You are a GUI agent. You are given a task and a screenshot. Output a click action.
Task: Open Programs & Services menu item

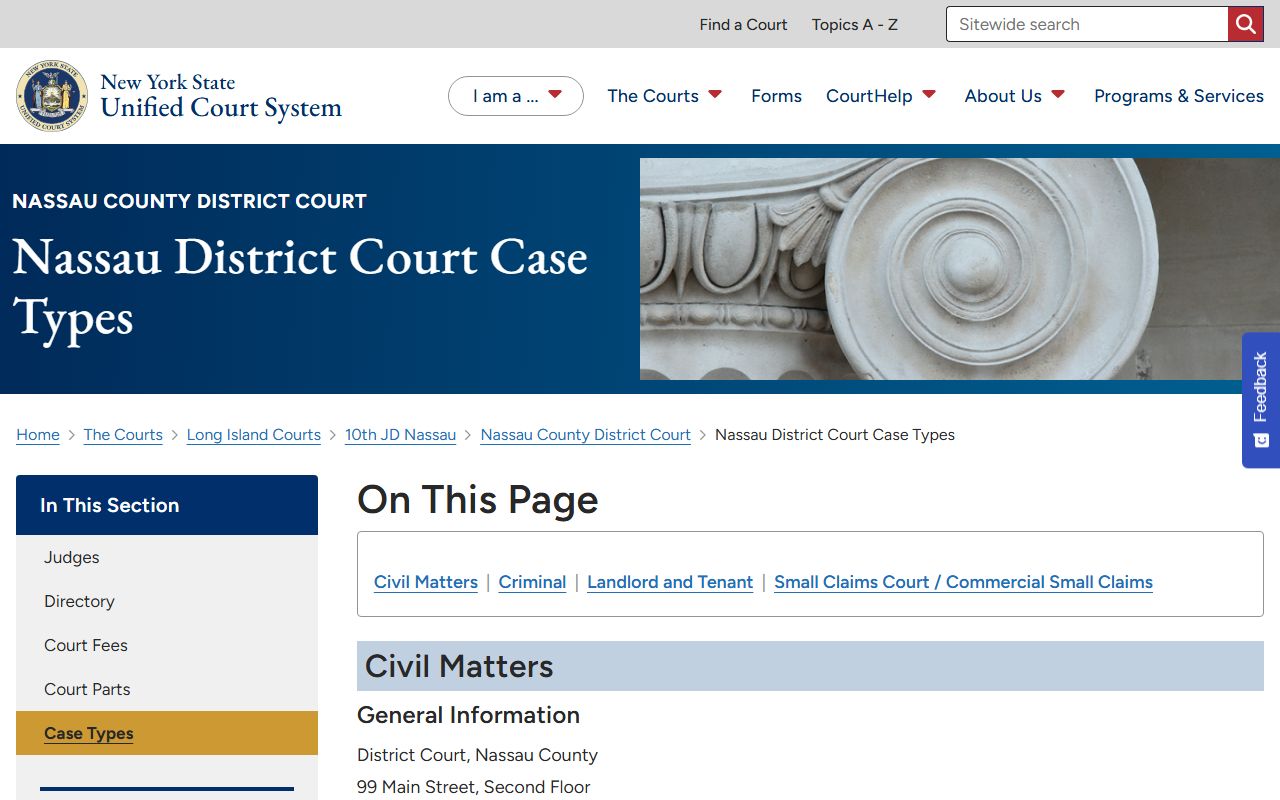1179,96
